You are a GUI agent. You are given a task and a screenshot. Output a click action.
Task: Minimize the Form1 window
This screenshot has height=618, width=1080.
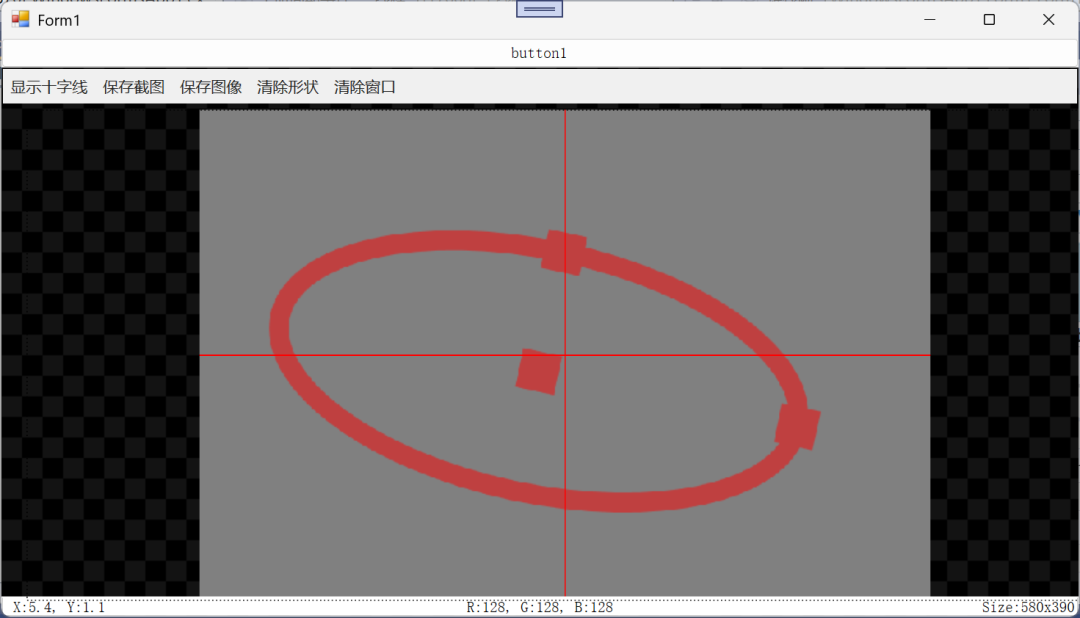coord(930,20)
